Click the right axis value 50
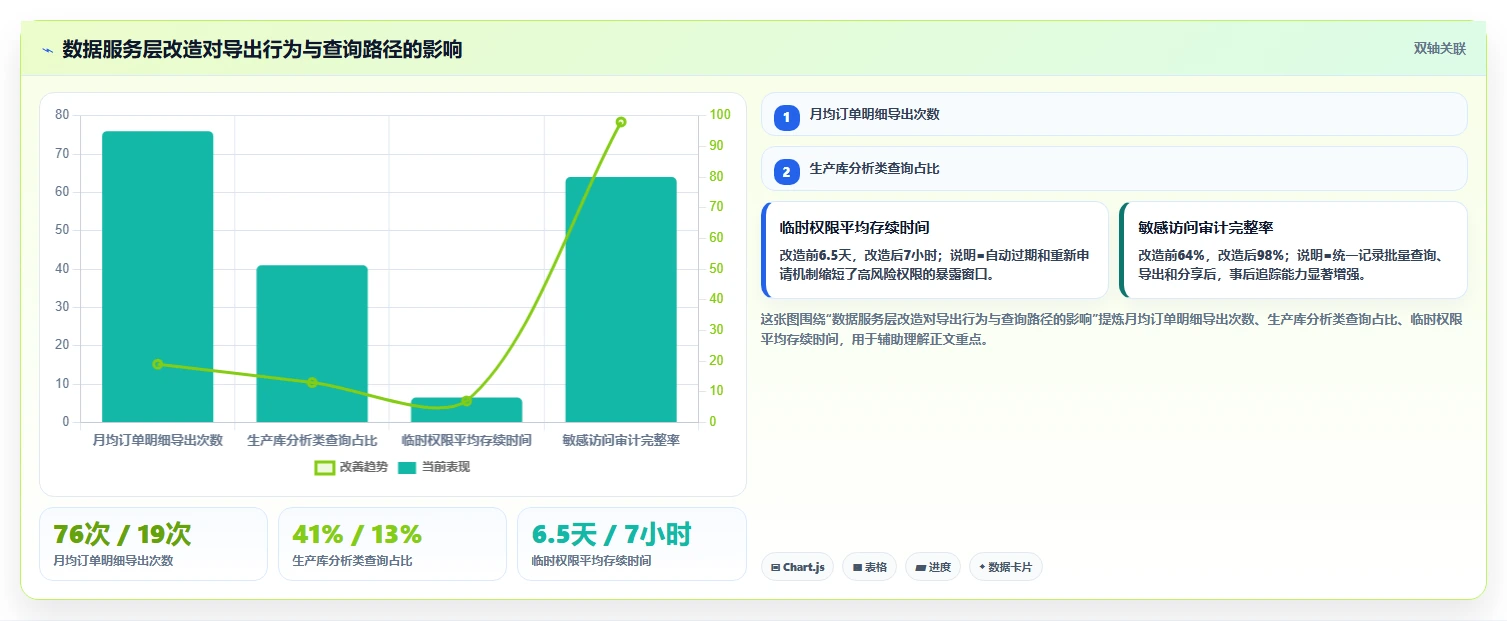This screenshot has width=1507, height=621. (717, 268)
